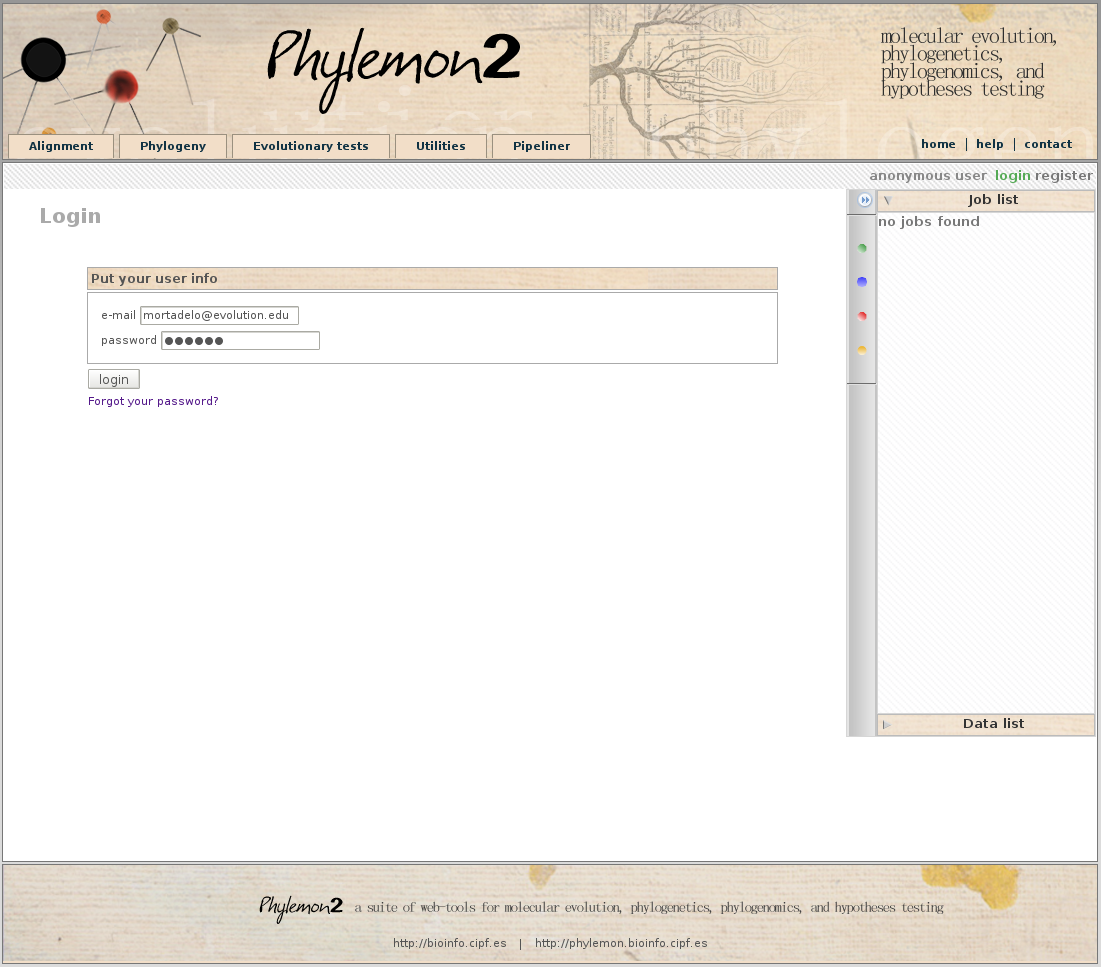Focus the e-mail input field
The image size is (1101, 967).
point(219,315)
